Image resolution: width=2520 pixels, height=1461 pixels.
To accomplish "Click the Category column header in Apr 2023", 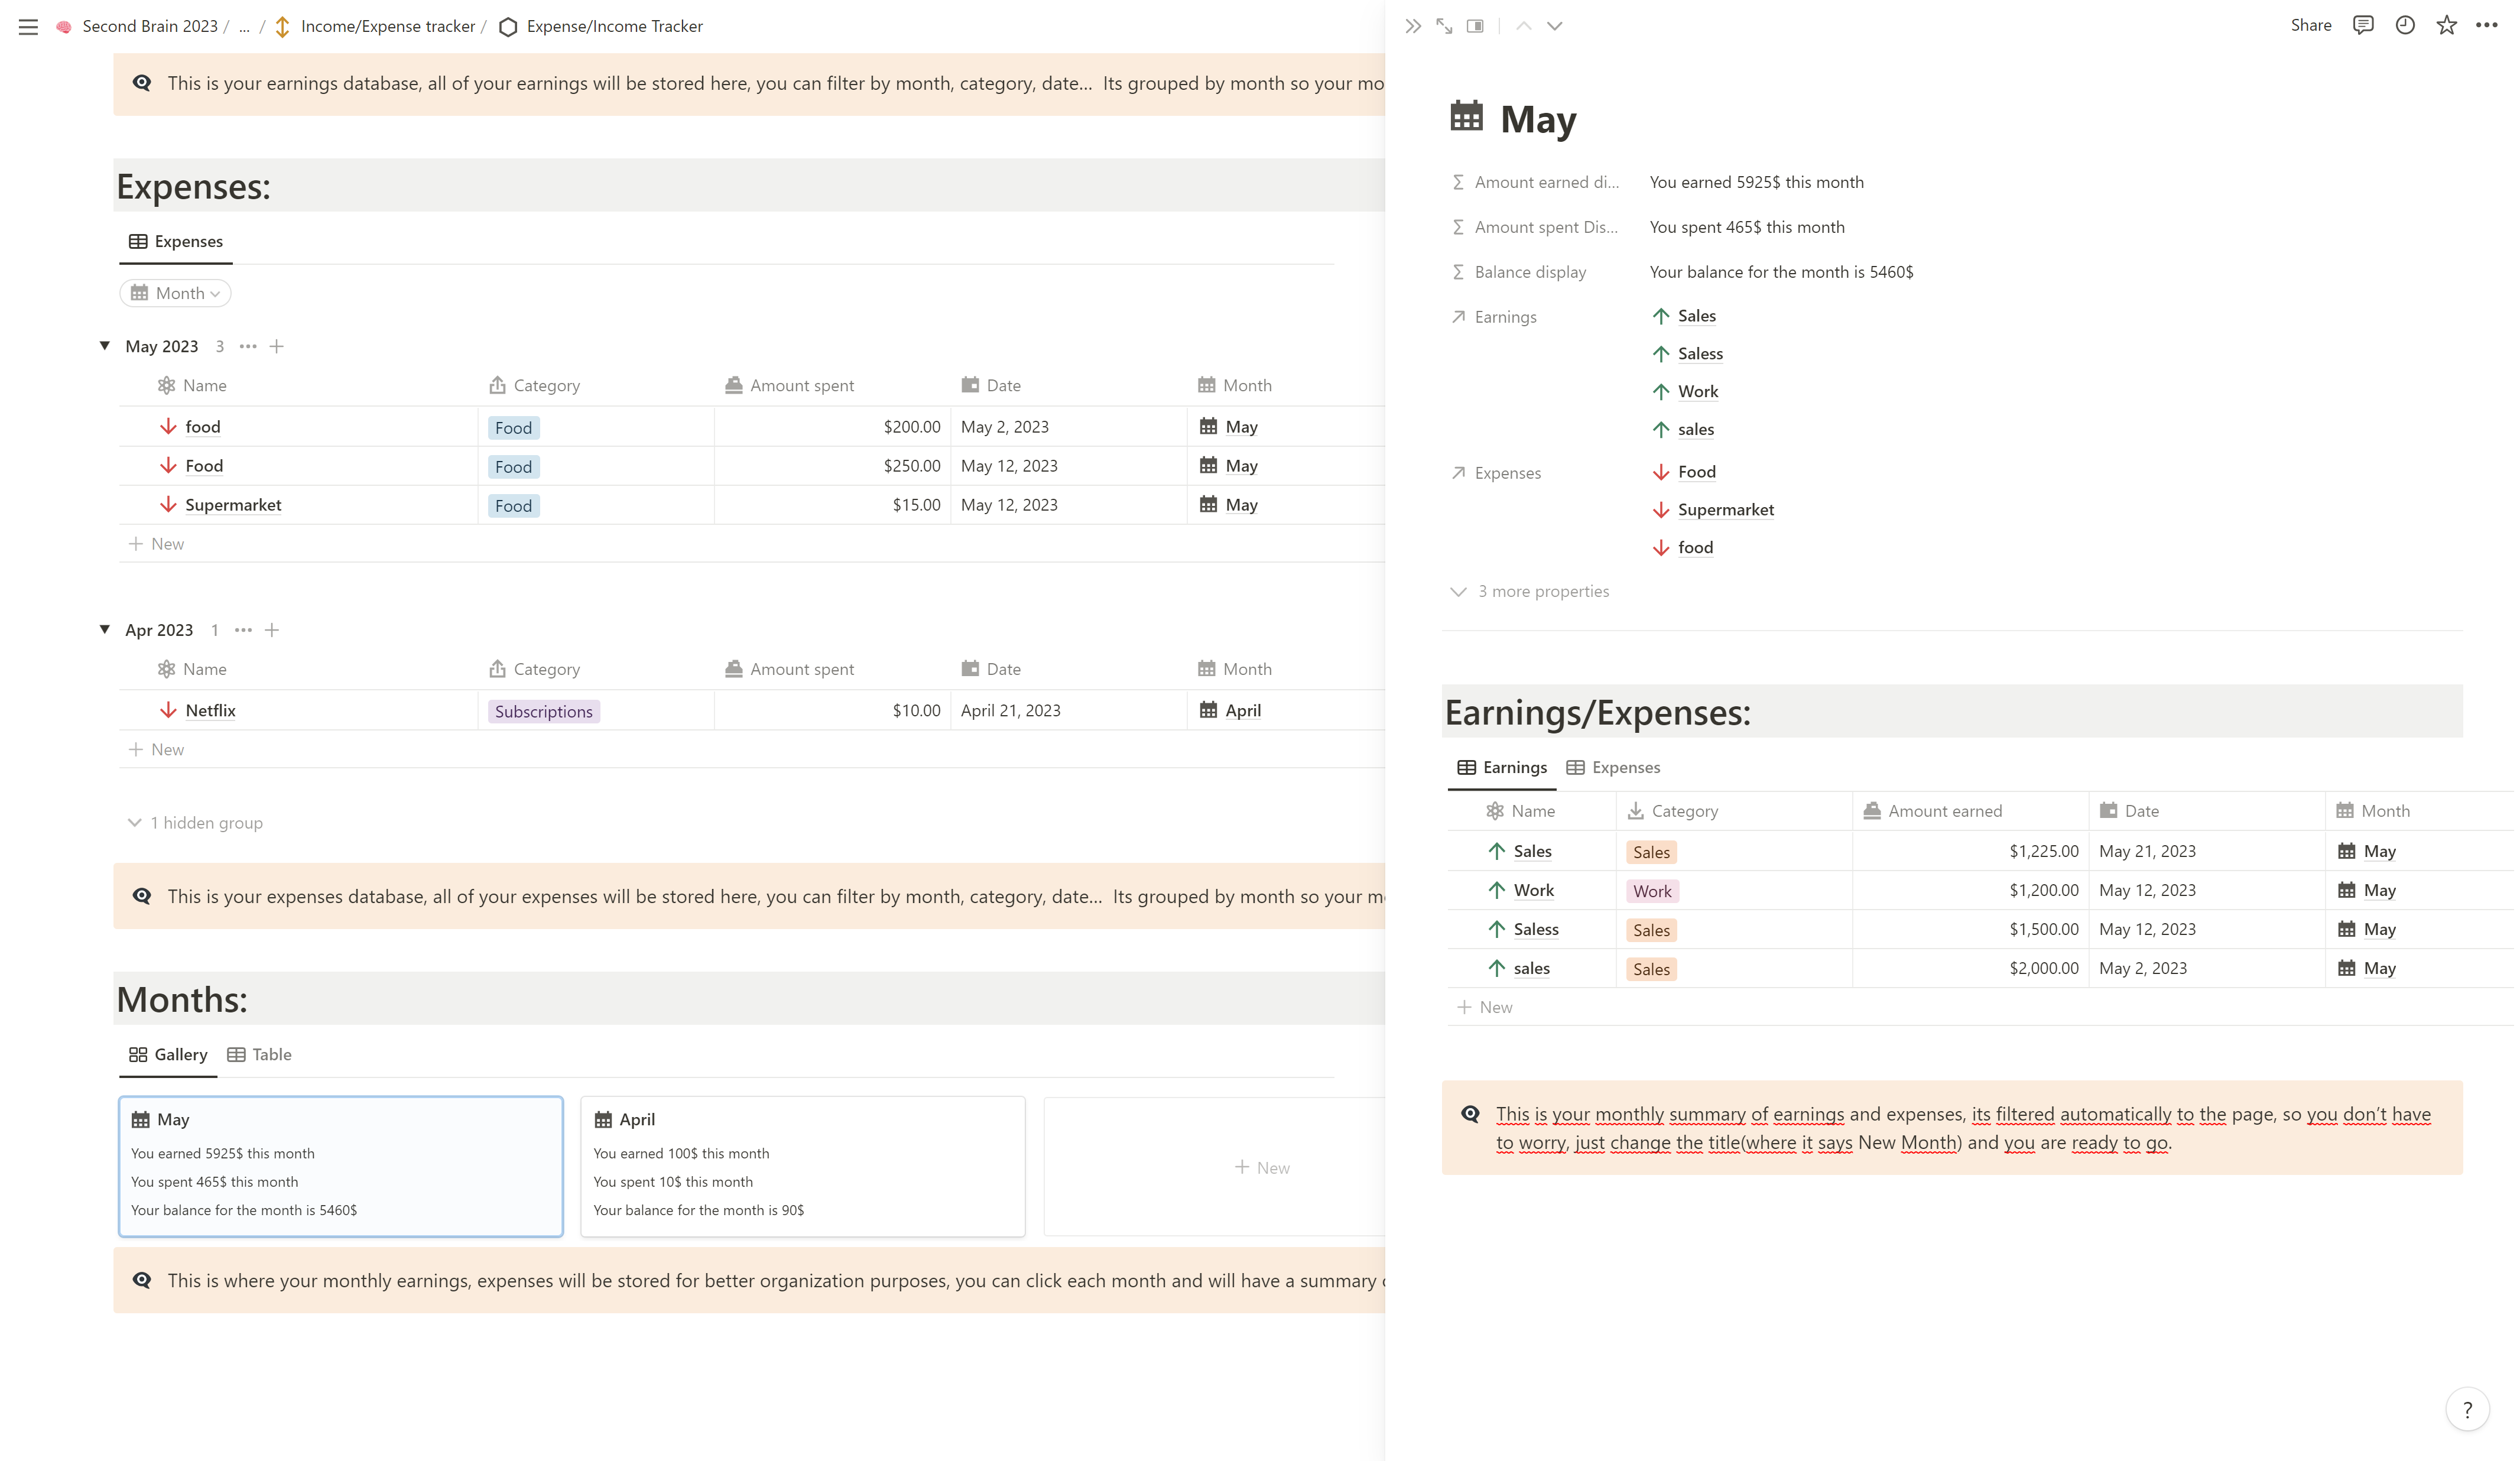I will [535, 670].
